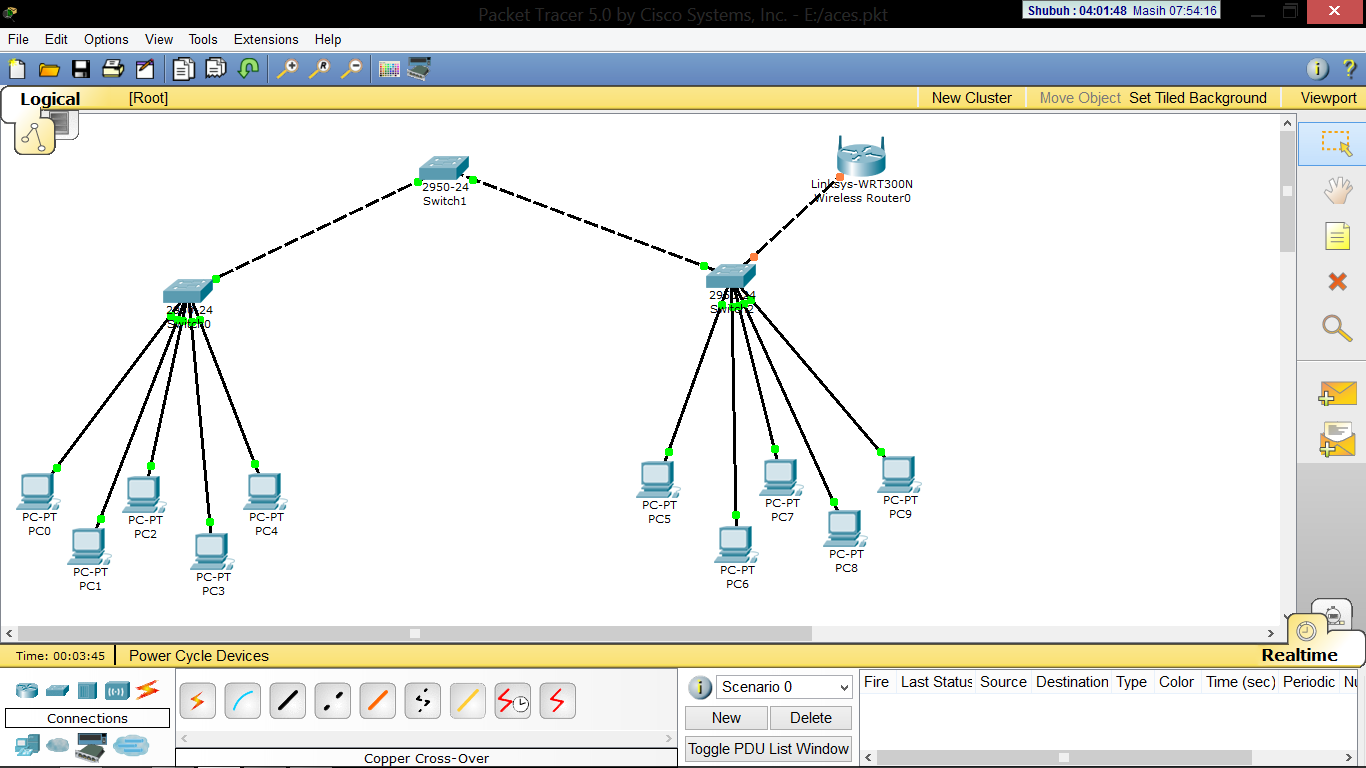Click Toggle PDU List Window
The width and height of the screenshot is (1366, 768).
point(768,749)
